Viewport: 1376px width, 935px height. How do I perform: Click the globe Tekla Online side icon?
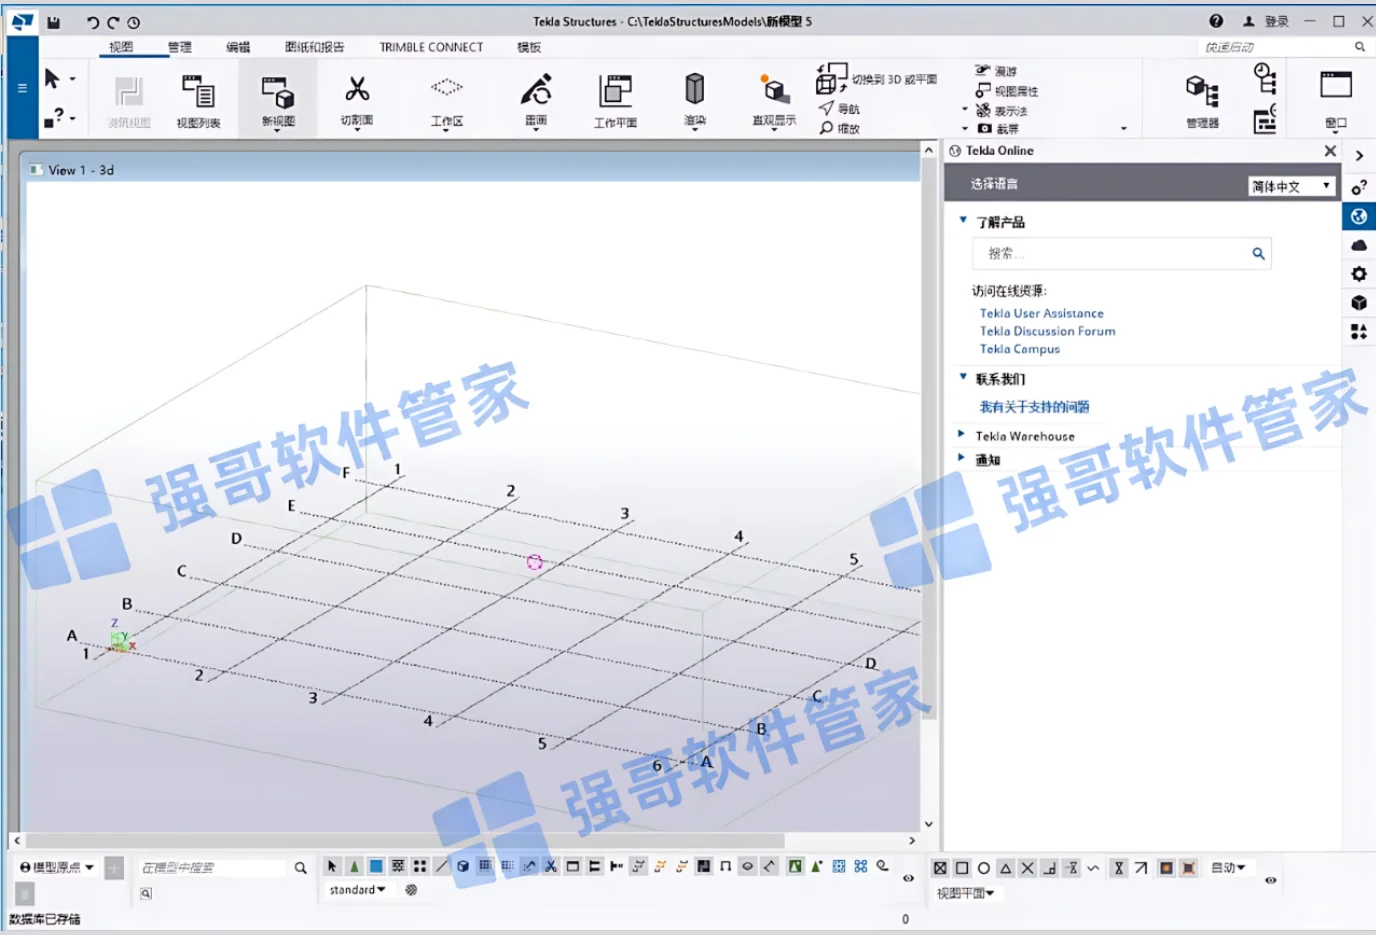[x=1359, y=216]
